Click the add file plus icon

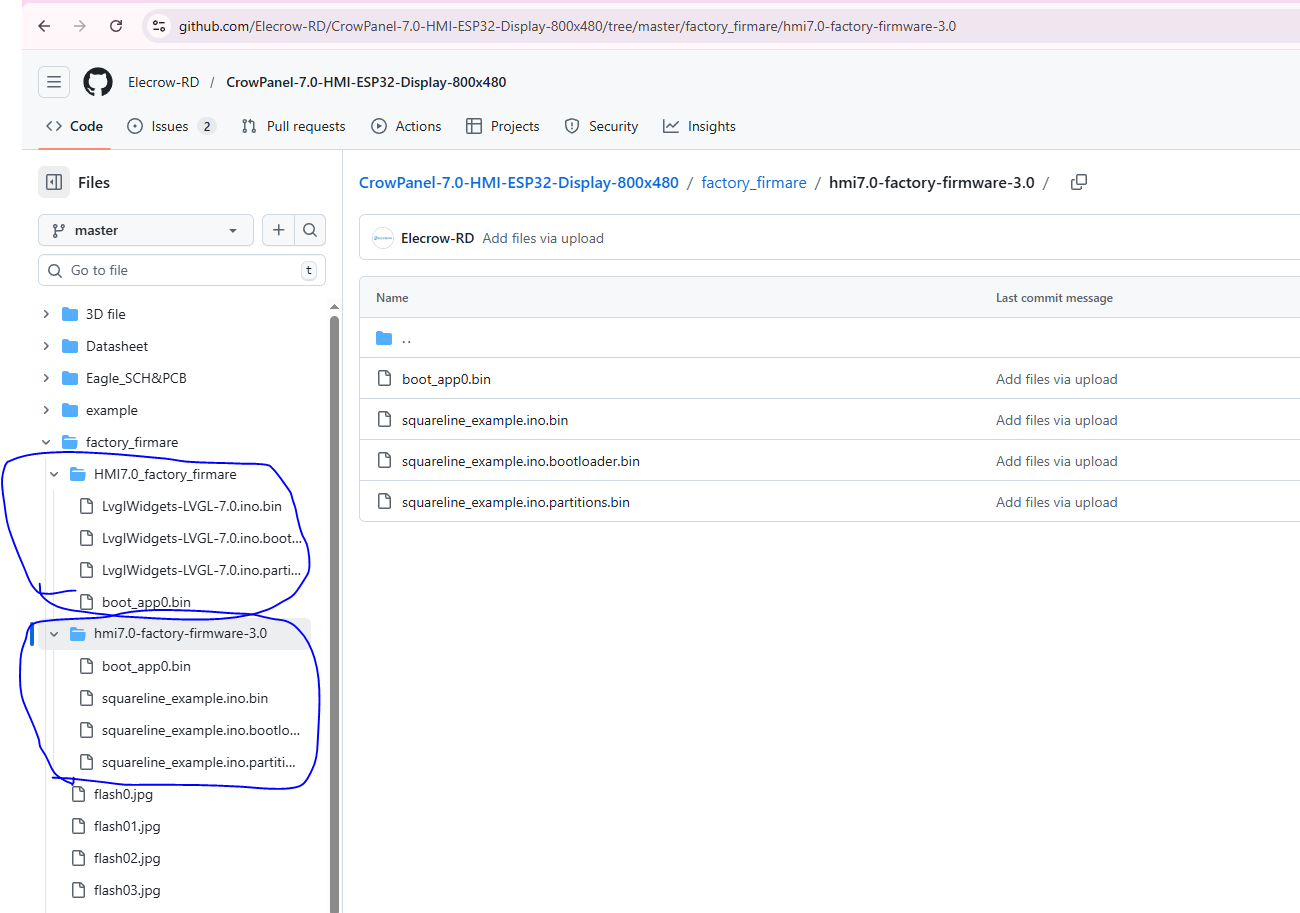point(278,230)
